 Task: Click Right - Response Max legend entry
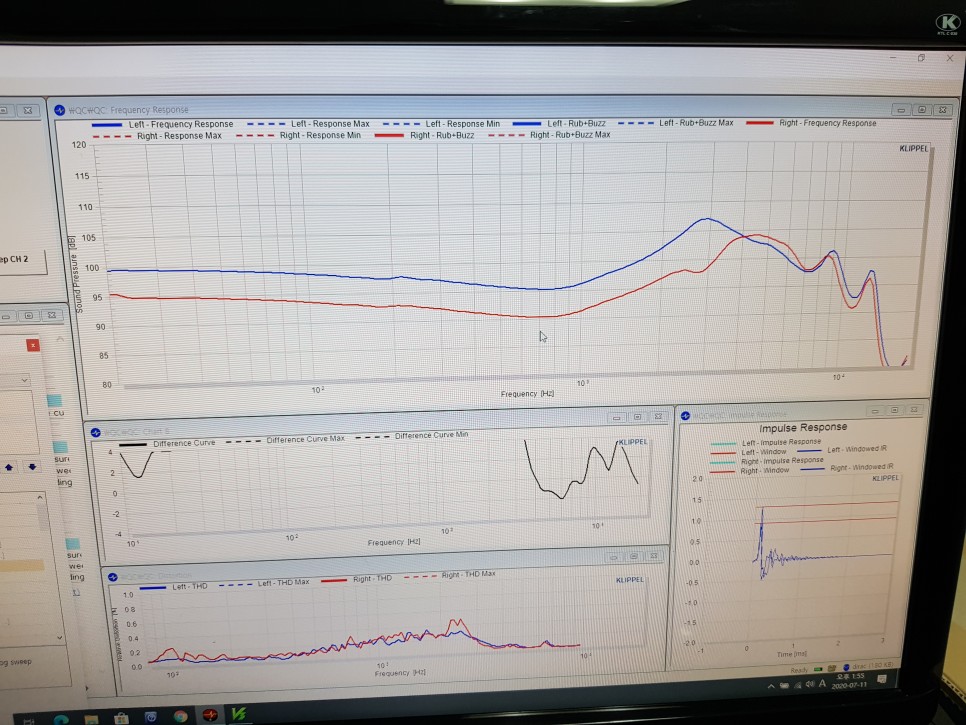157,136
